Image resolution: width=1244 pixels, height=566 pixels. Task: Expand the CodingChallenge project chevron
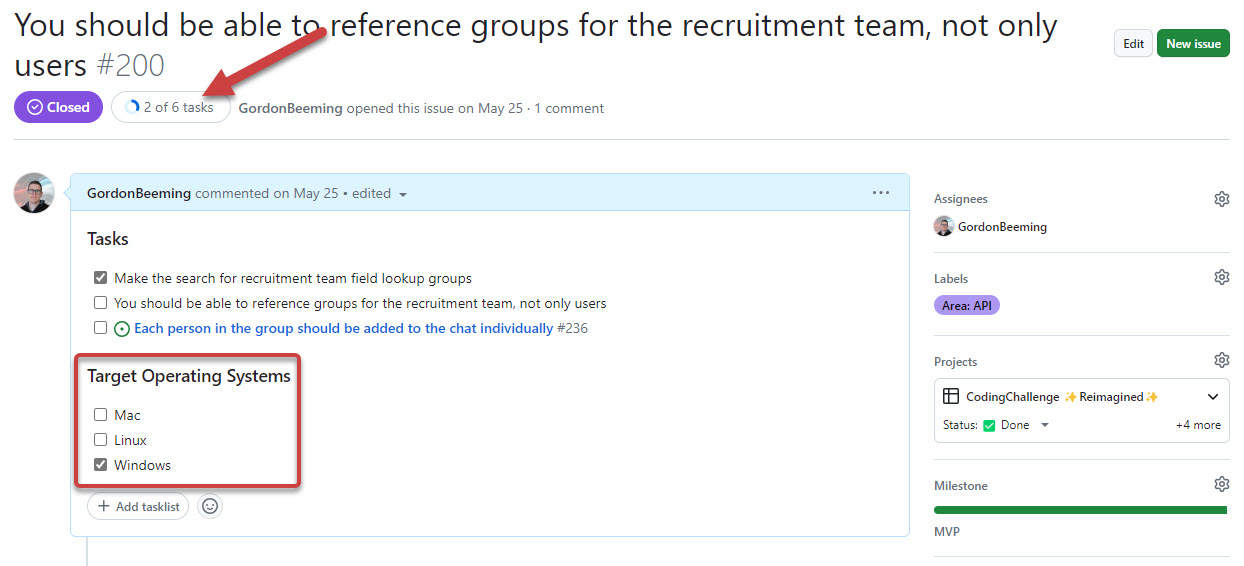[1213, 397]
